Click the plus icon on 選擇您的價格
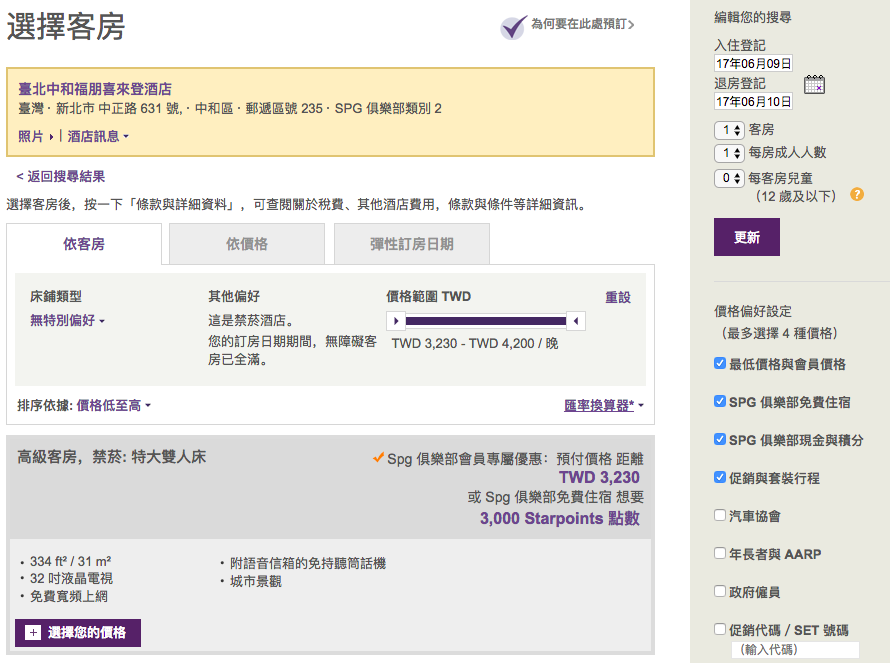This screenshot has width=890, height=663. coord(33,632)
